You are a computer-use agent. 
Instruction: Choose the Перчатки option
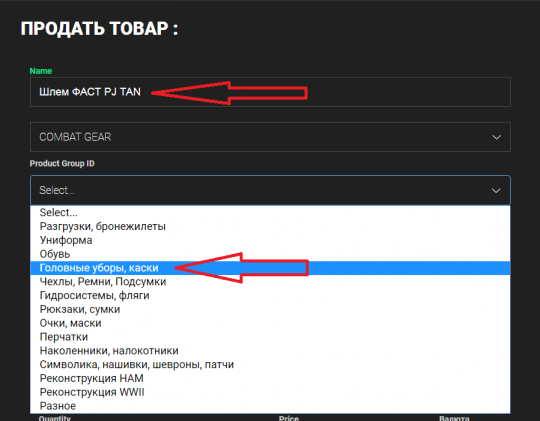270,337
